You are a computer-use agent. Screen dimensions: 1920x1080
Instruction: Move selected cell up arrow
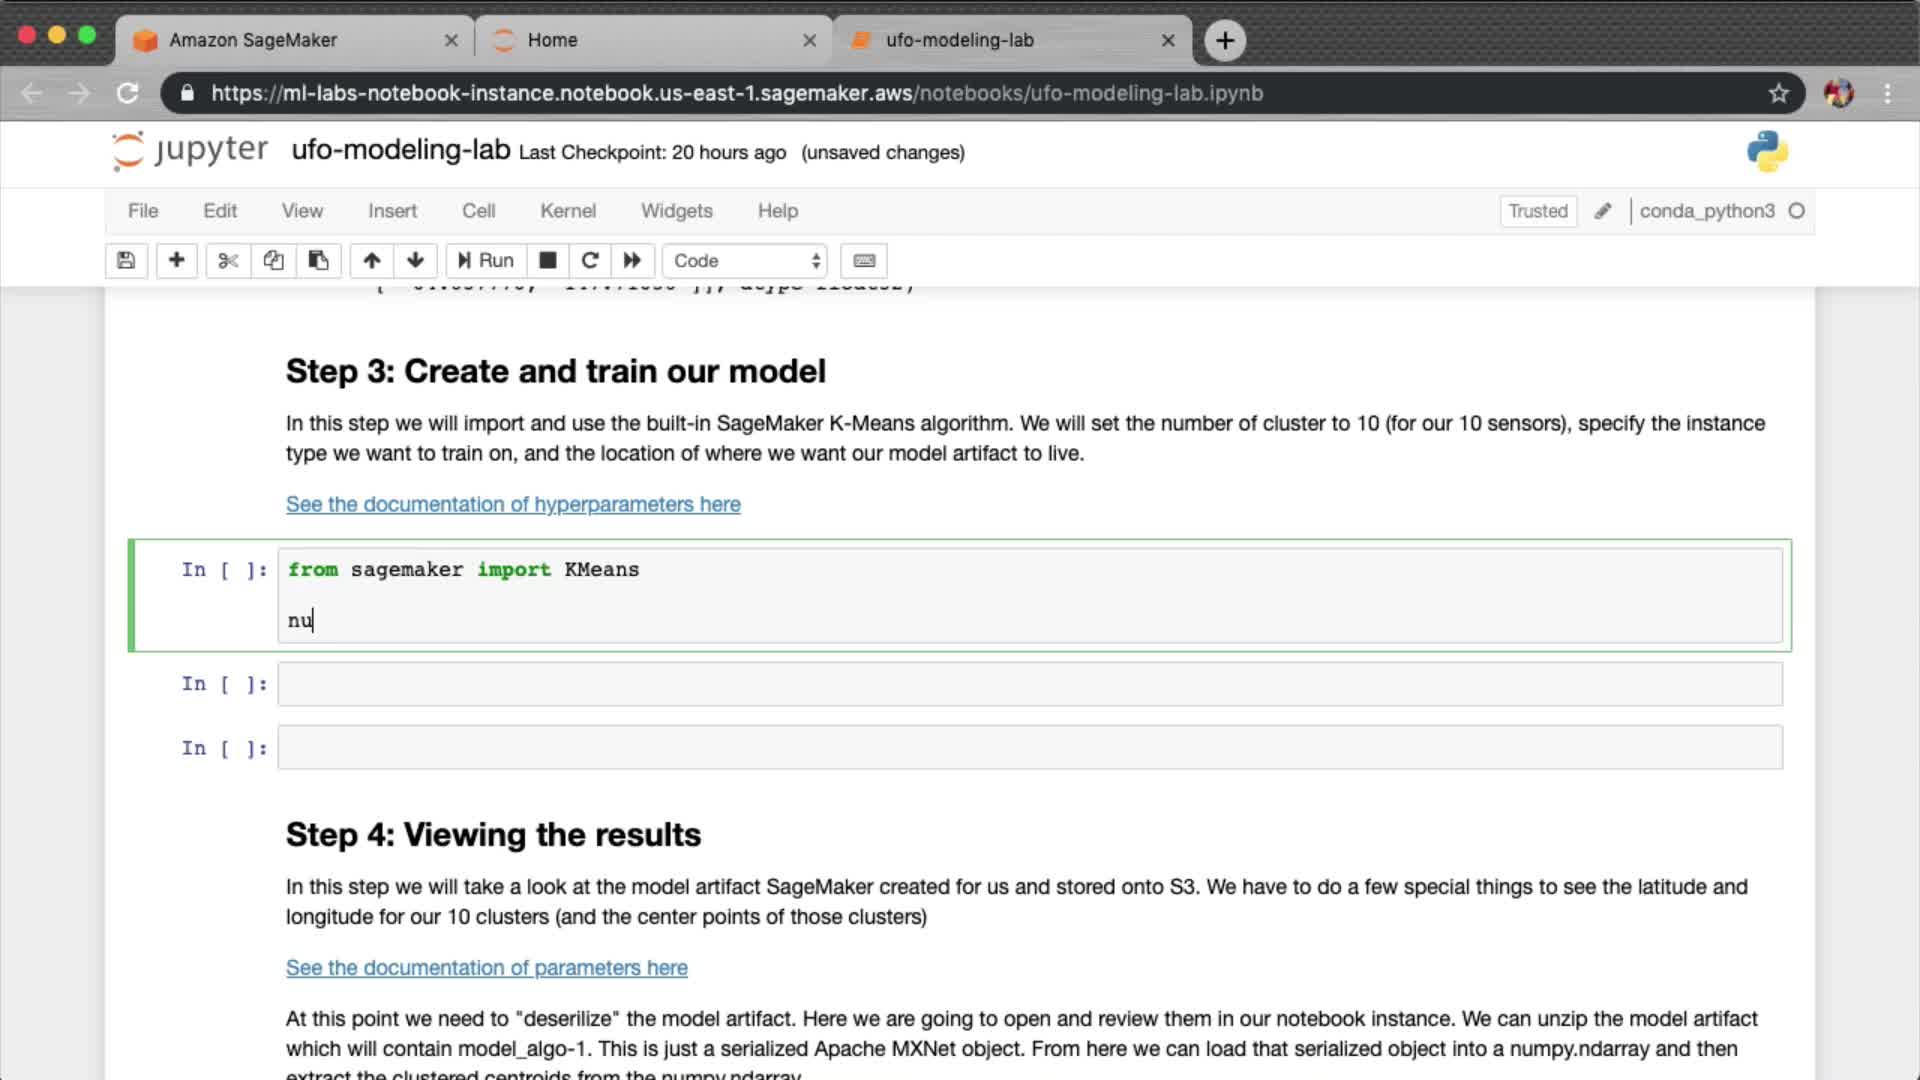(x=372, y=261)
